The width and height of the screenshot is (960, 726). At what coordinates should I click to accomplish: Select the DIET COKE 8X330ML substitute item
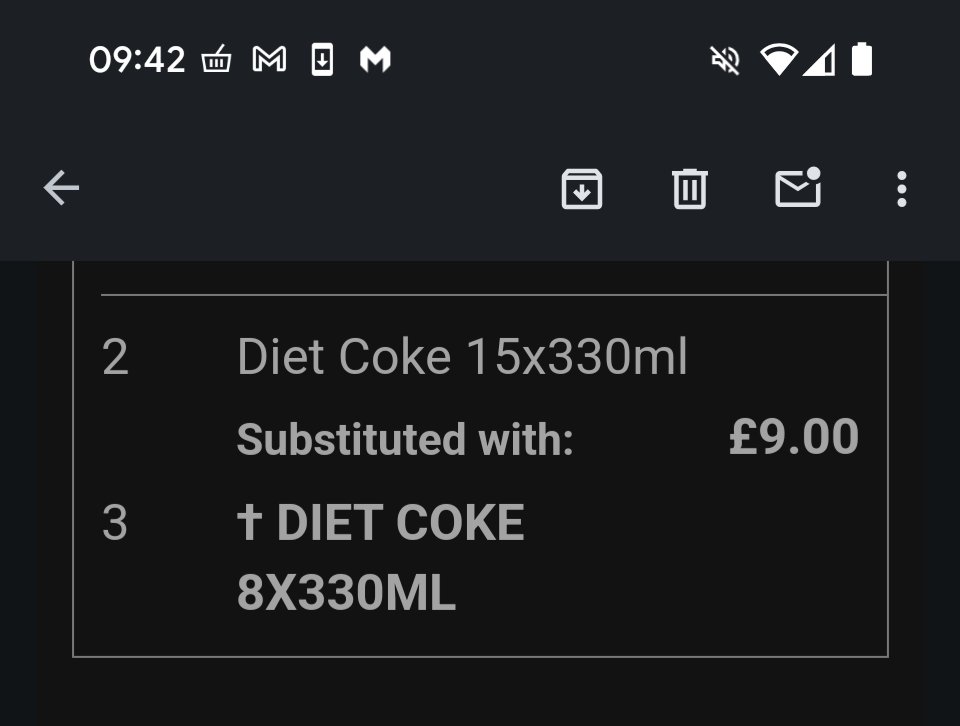(380, 558)
